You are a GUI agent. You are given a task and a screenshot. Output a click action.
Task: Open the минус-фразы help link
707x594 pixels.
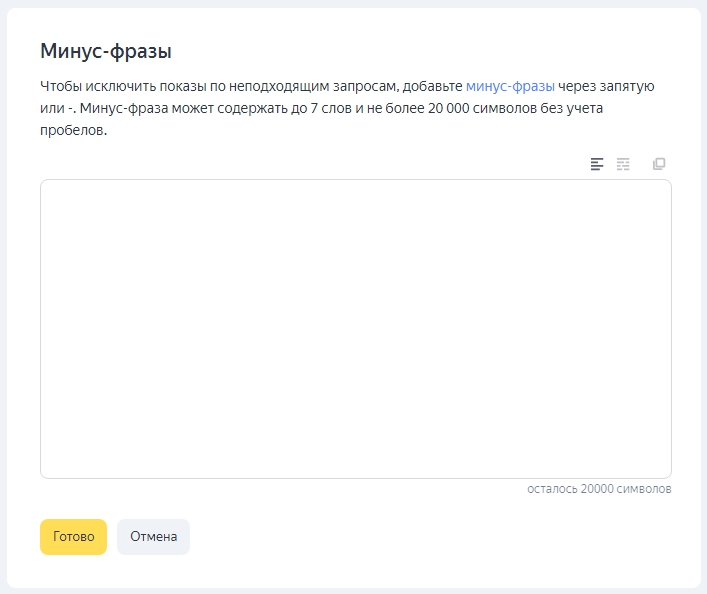[510, 86]
